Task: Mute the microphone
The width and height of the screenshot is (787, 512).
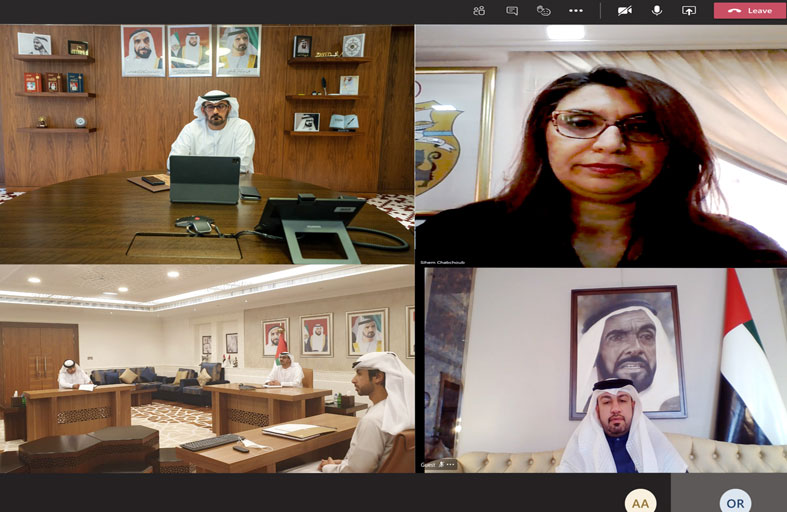Action: coord(657,10)
